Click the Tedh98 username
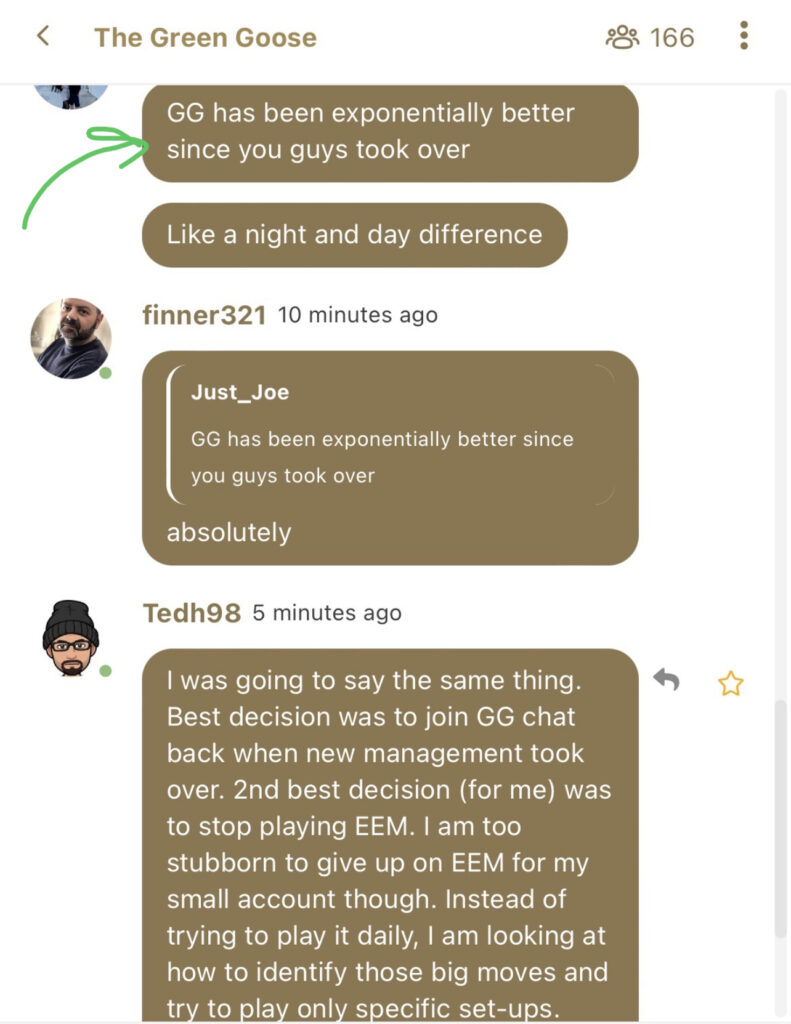The height and width of the screenshot is (1024, 791). point(191,613)
